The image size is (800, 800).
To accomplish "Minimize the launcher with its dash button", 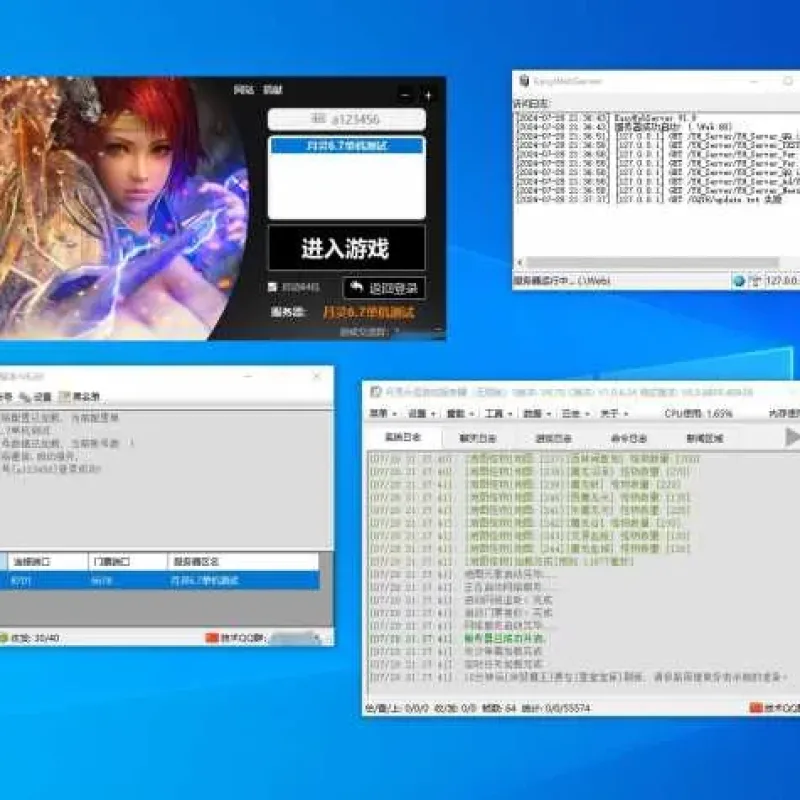I will pos(405,95).
